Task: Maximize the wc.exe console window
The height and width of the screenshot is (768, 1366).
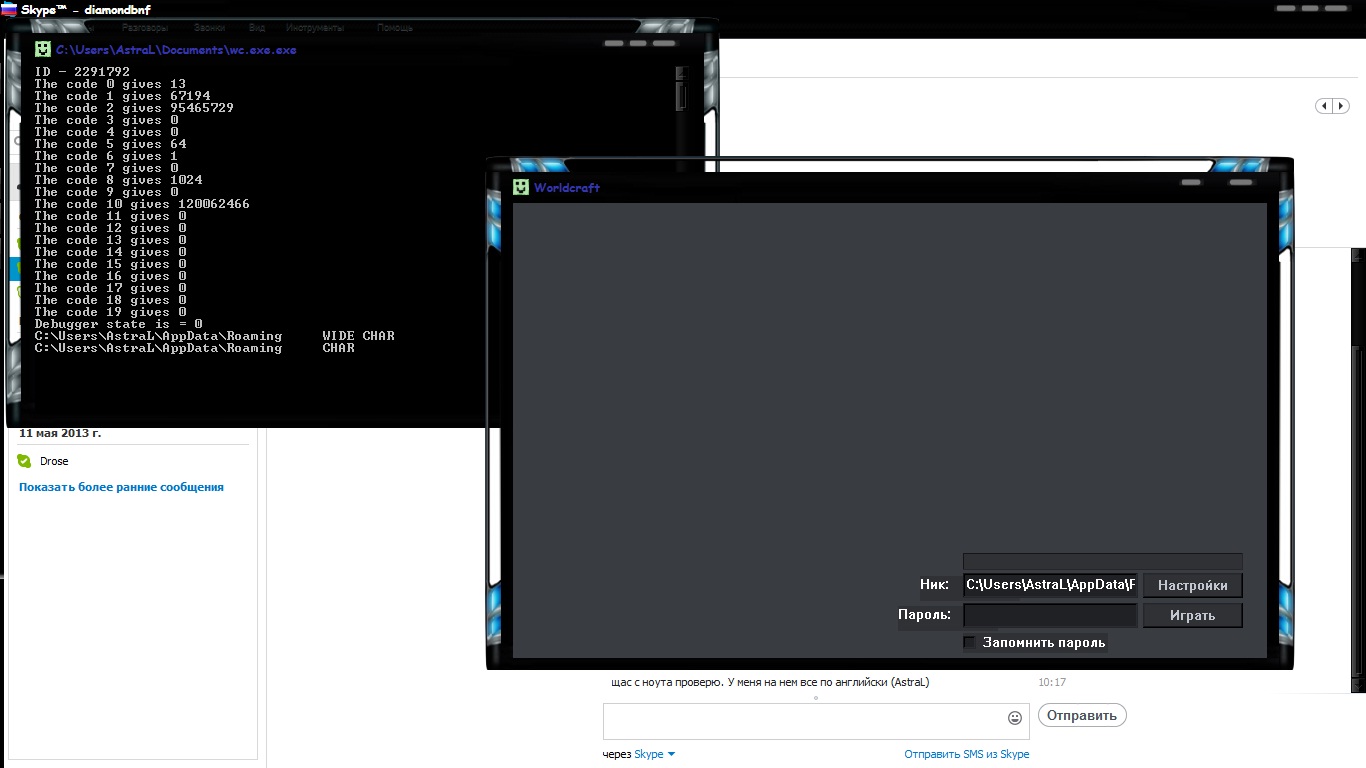Action: click(638, 44)
